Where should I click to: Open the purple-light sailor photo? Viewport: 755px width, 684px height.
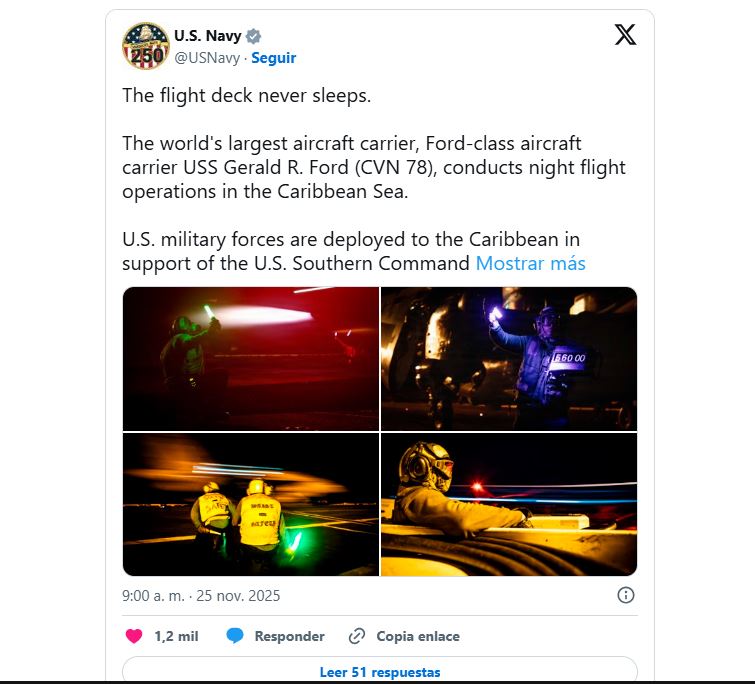[x=509, y=359]
